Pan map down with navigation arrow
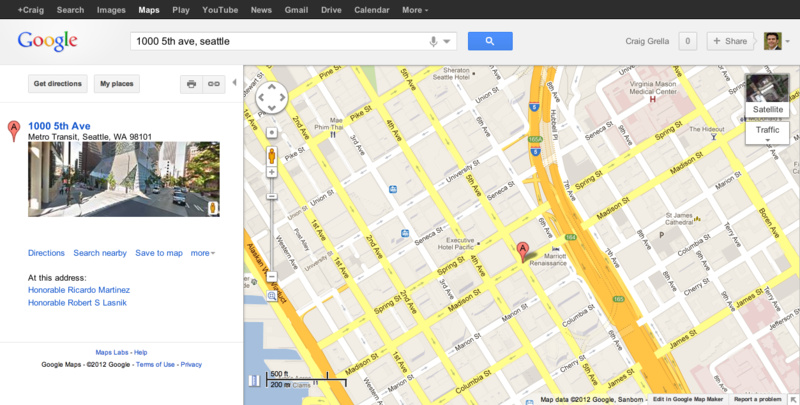 coord(272,108)
